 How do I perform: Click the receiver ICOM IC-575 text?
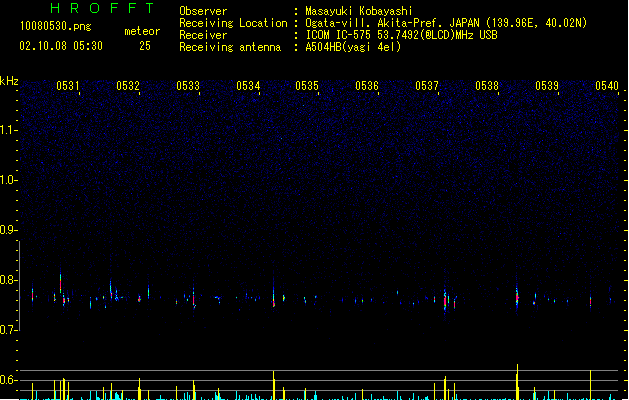click(x=401, y=35)
